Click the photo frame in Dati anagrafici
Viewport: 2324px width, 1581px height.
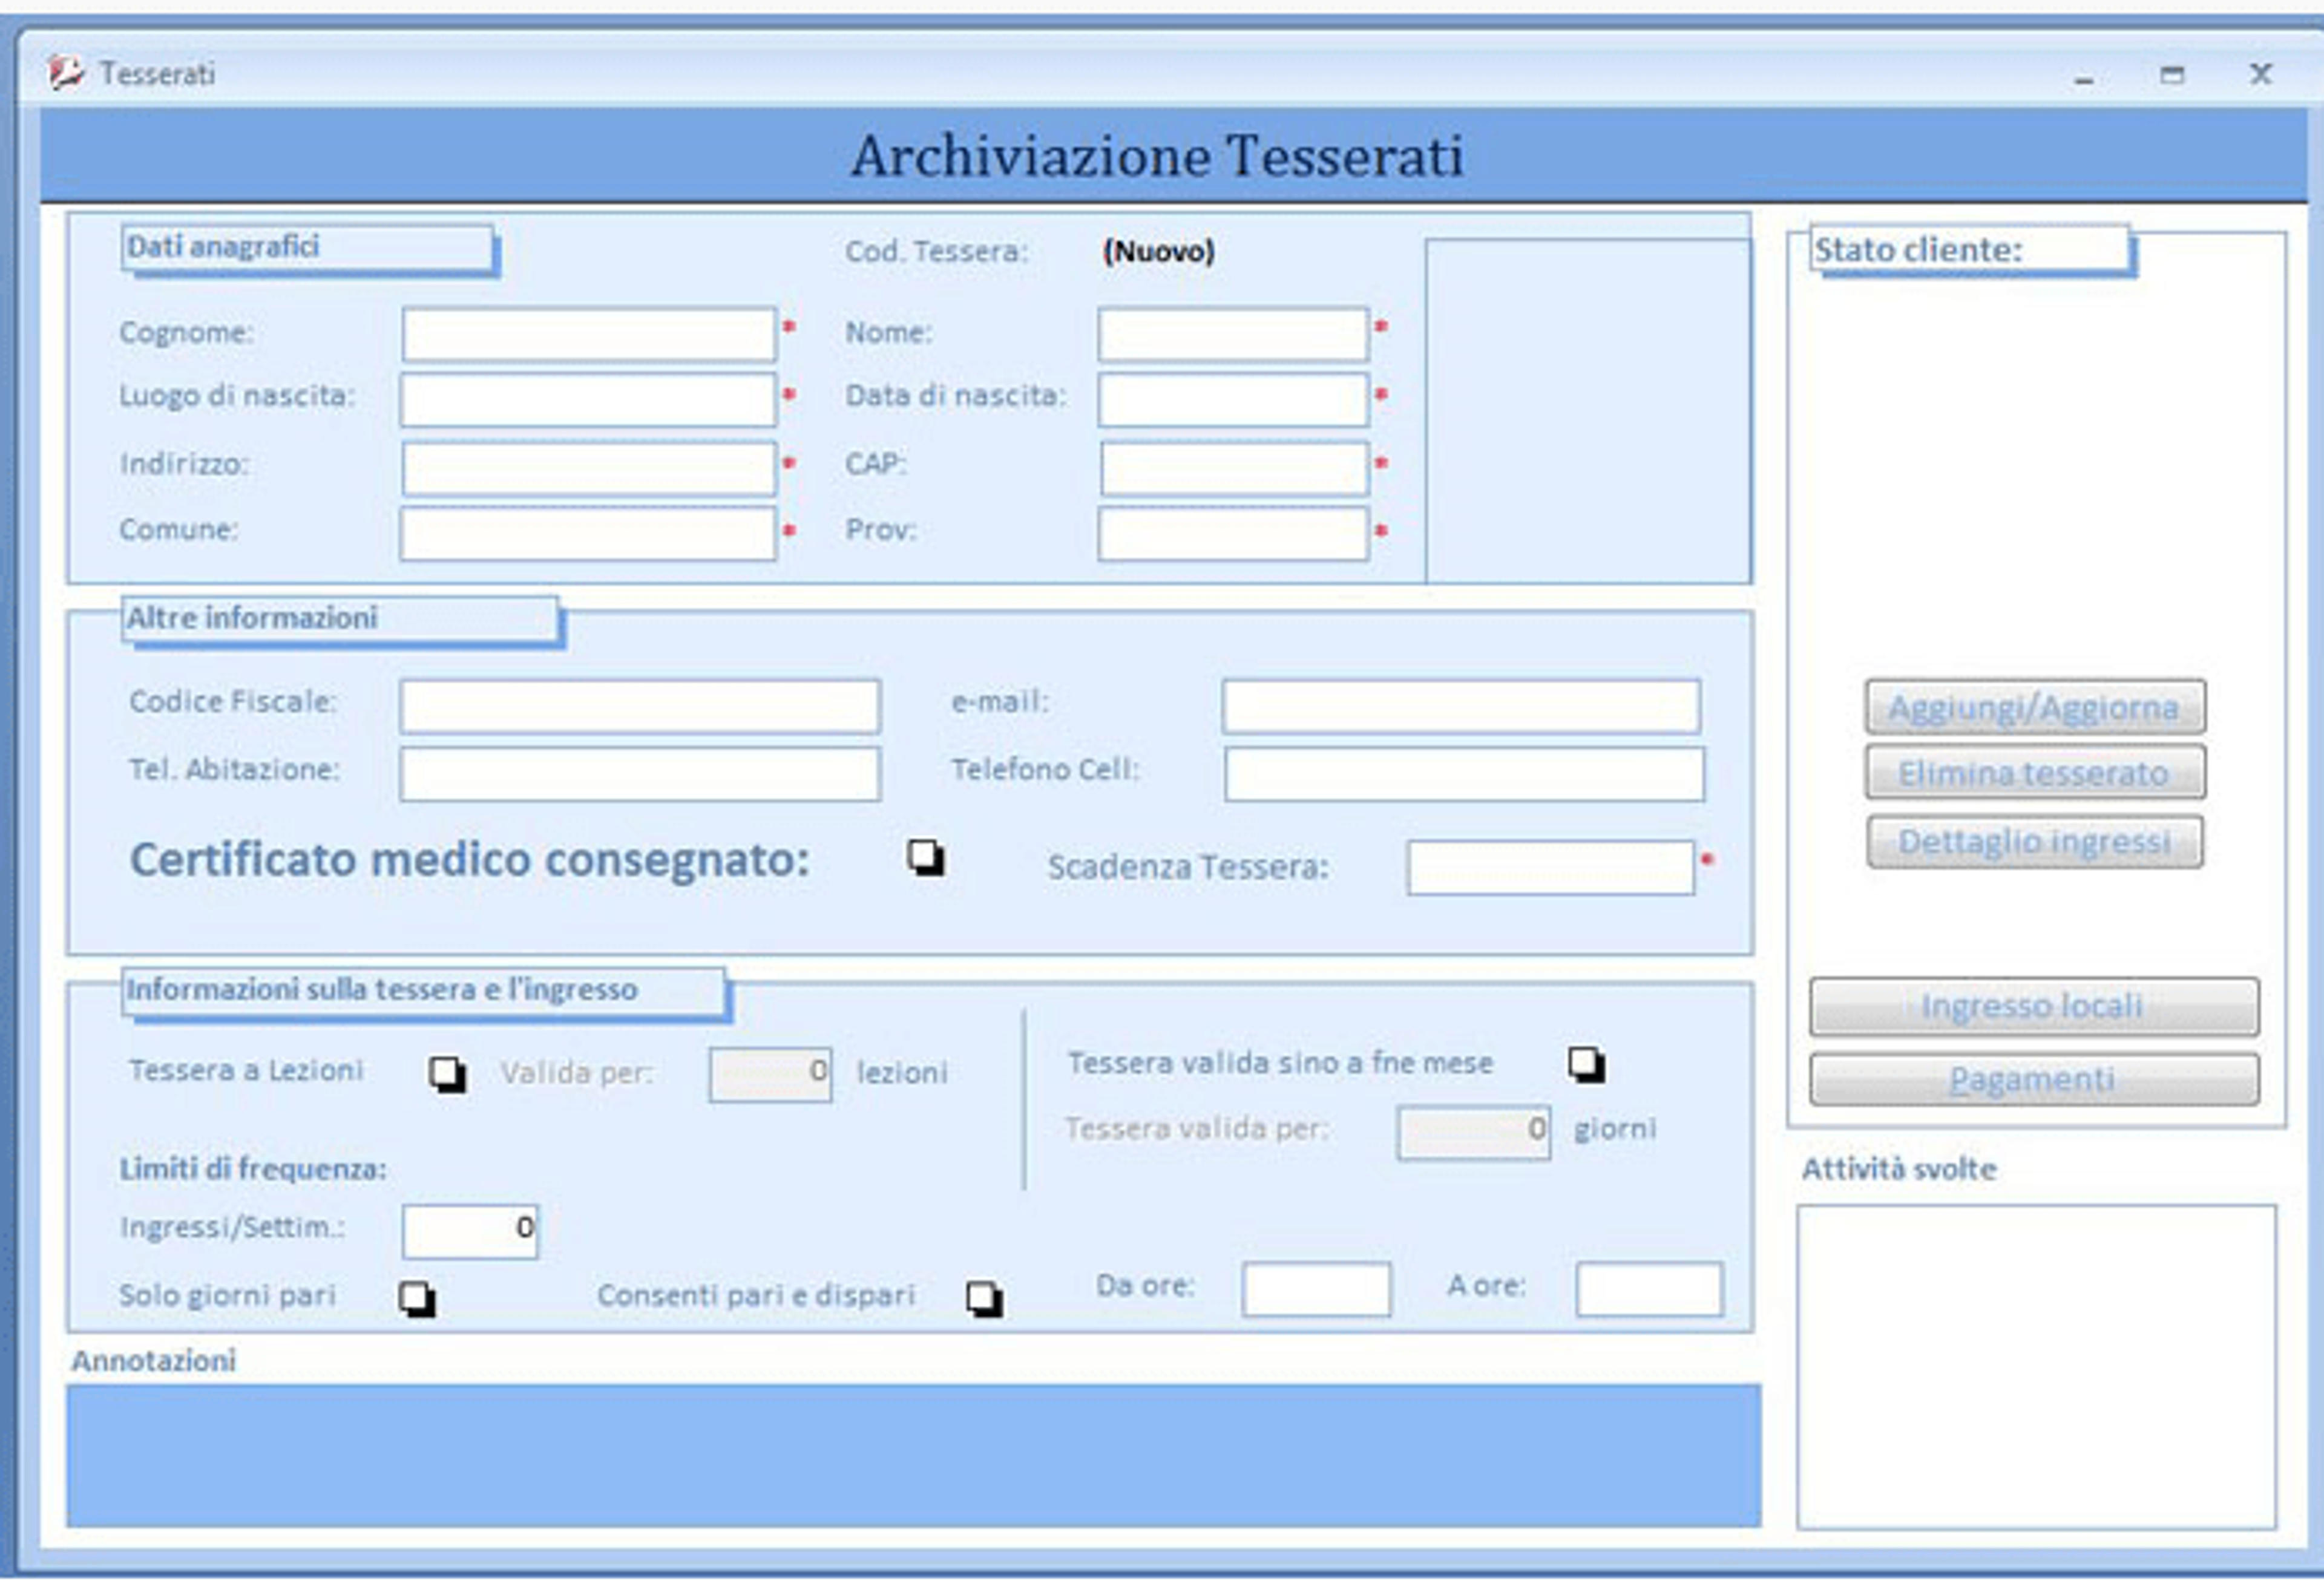[x=1588, y=411]
